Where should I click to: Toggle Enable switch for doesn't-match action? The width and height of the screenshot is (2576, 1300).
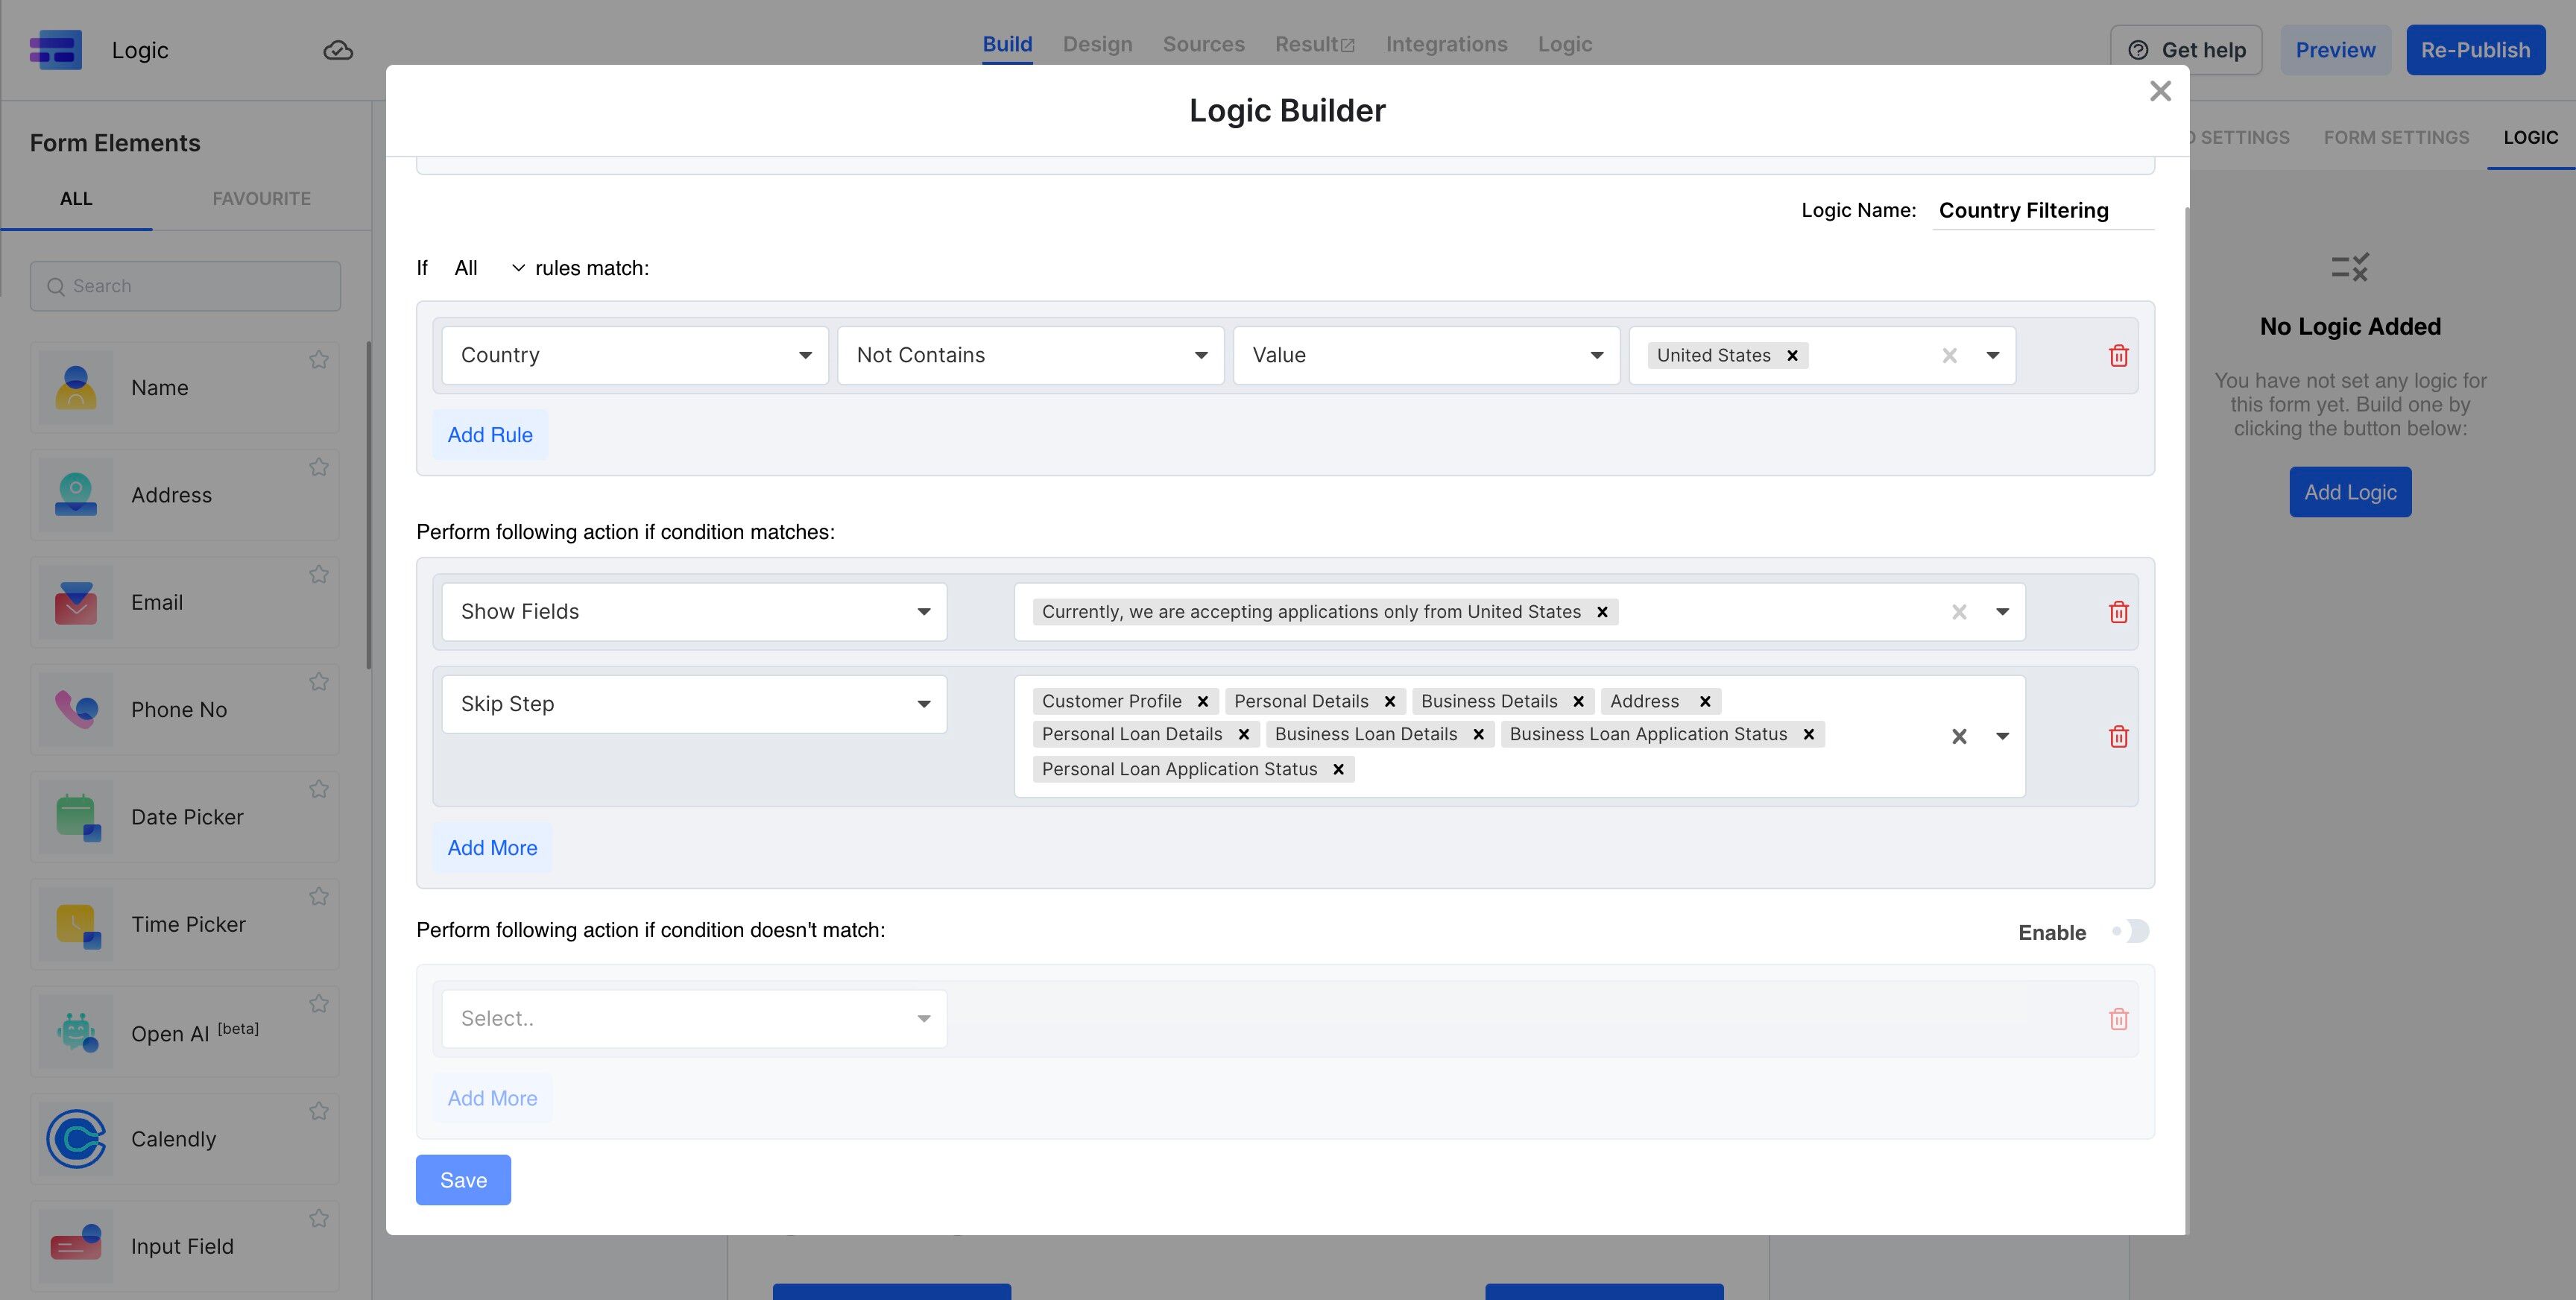[x=2130, y=931]
